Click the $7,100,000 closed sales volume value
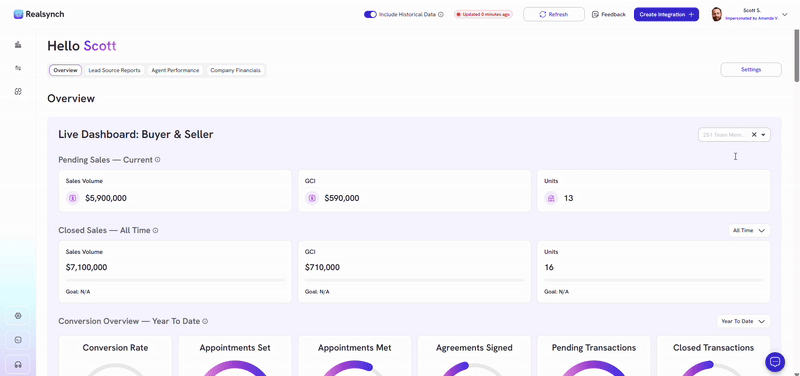 point(86,267)
